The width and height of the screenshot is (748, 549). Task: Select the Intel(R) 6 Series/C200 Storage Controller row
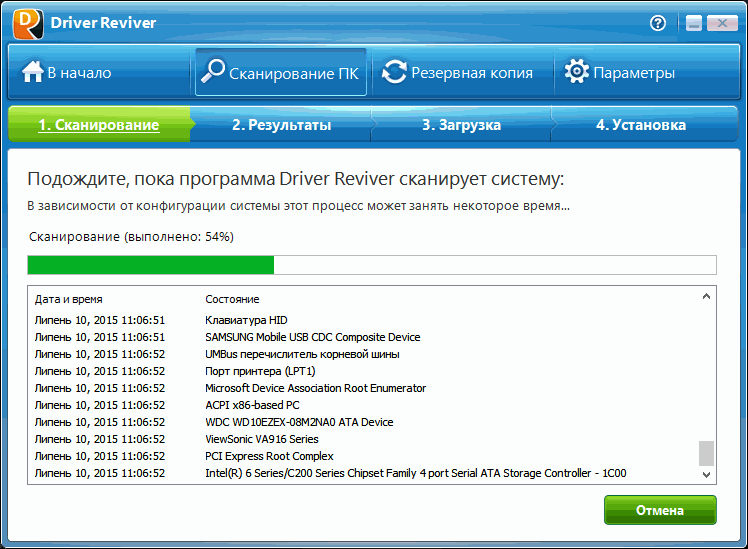click(x=365, y=473)
